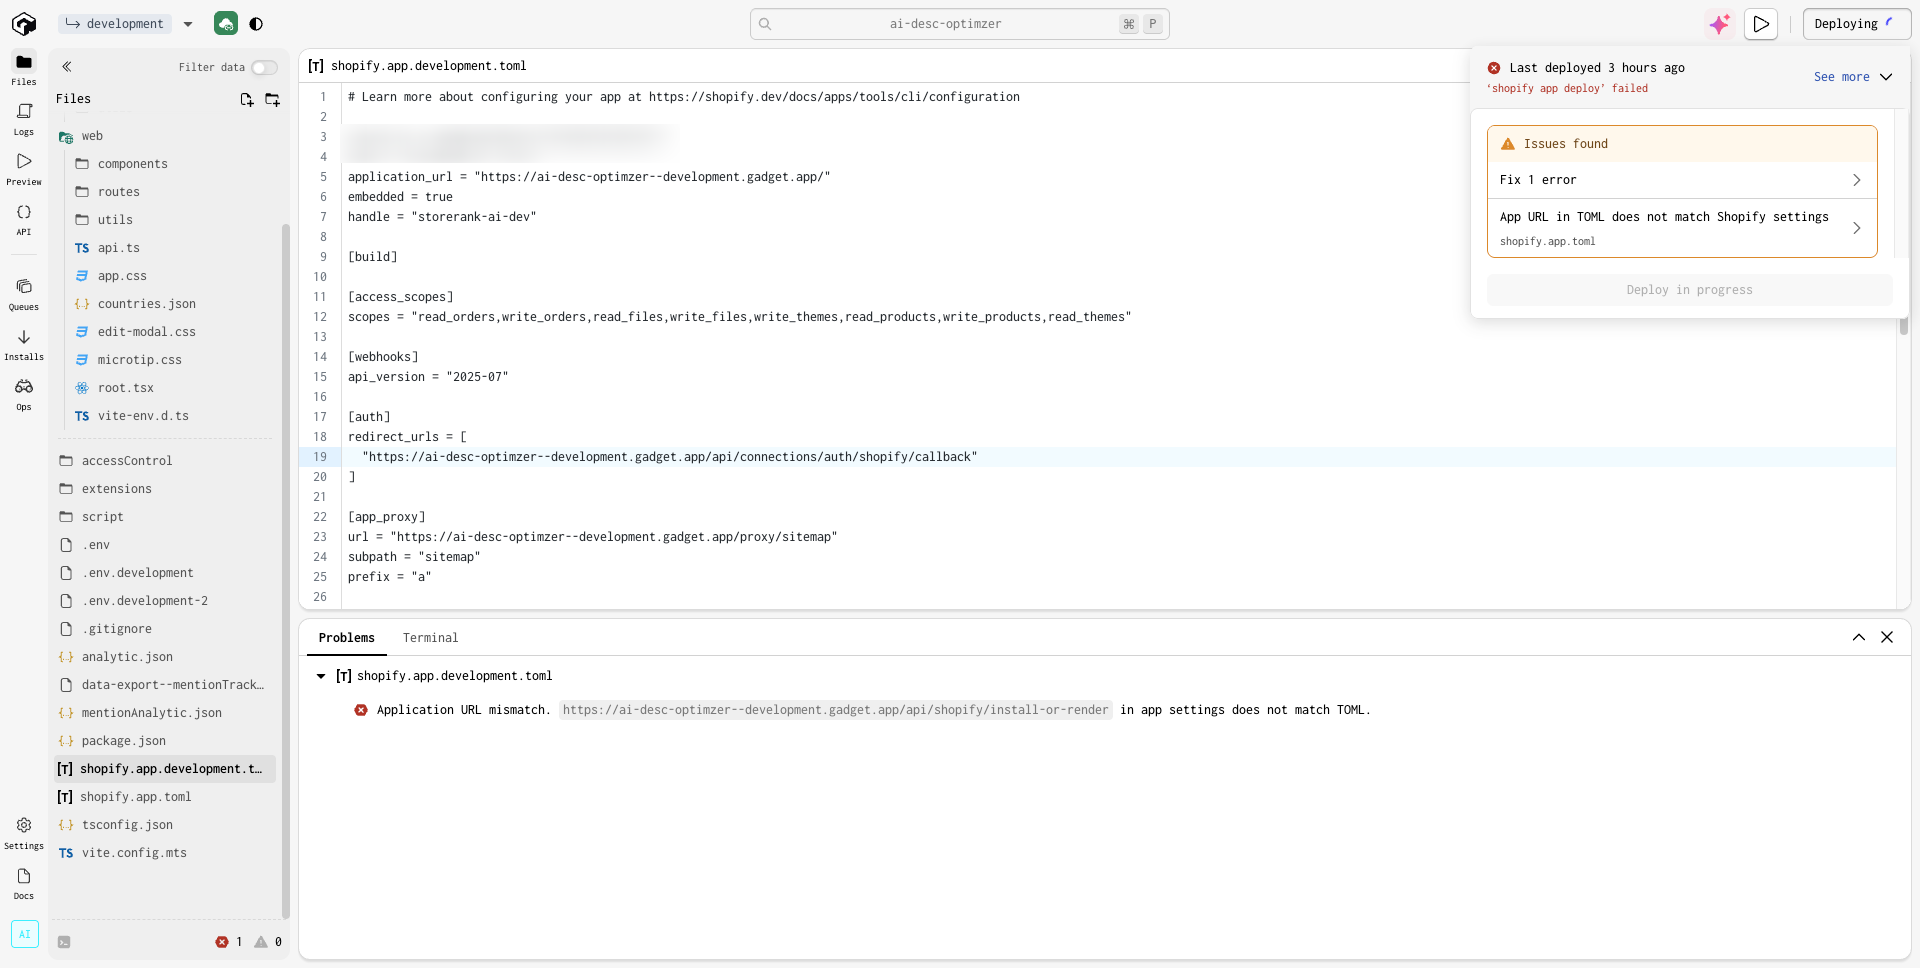Open the API sidebar icon
The image size is (1920, 968).
pyautogui.click(x=24, y=218)
